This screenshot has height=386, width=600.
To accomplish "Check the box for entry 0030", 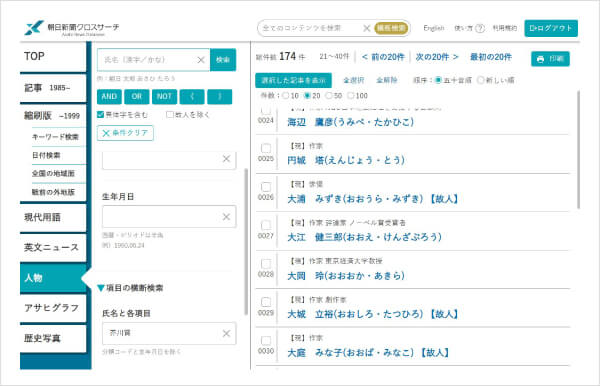I will click(266, 340).
